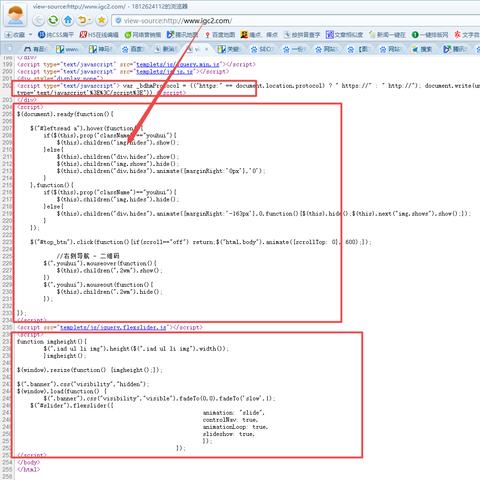Click the </body> closing tag
The height and width of the screenshot is (480, 480).
click(x=28, y=463)
